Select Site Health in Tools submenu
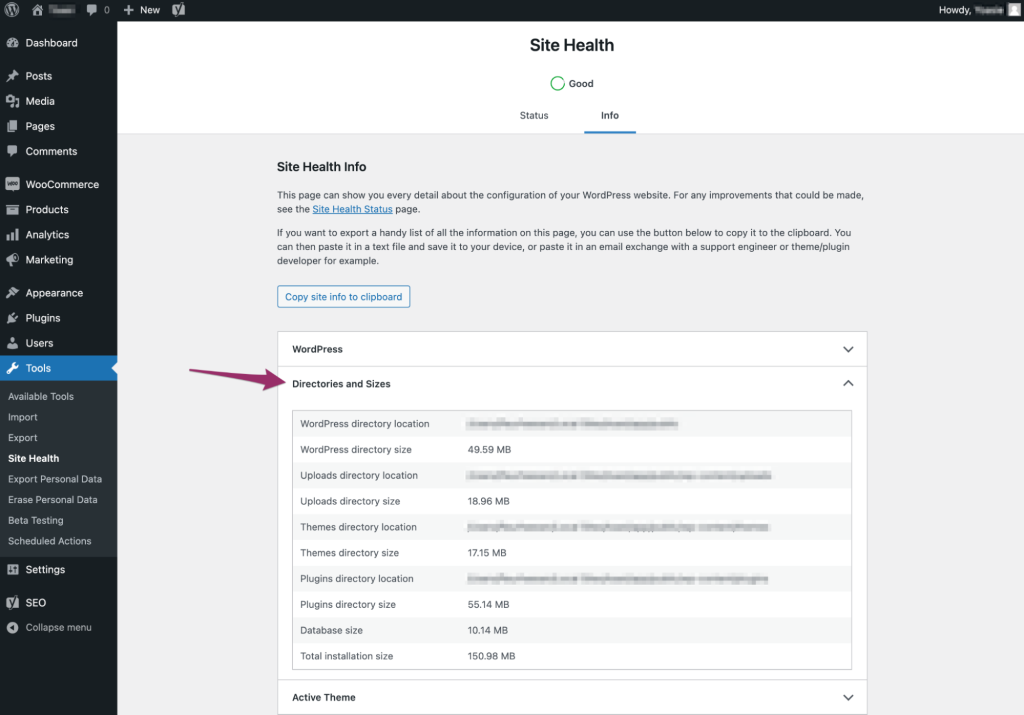The height and width of the screenshot is (715, 1024). (x=33, y=458)
